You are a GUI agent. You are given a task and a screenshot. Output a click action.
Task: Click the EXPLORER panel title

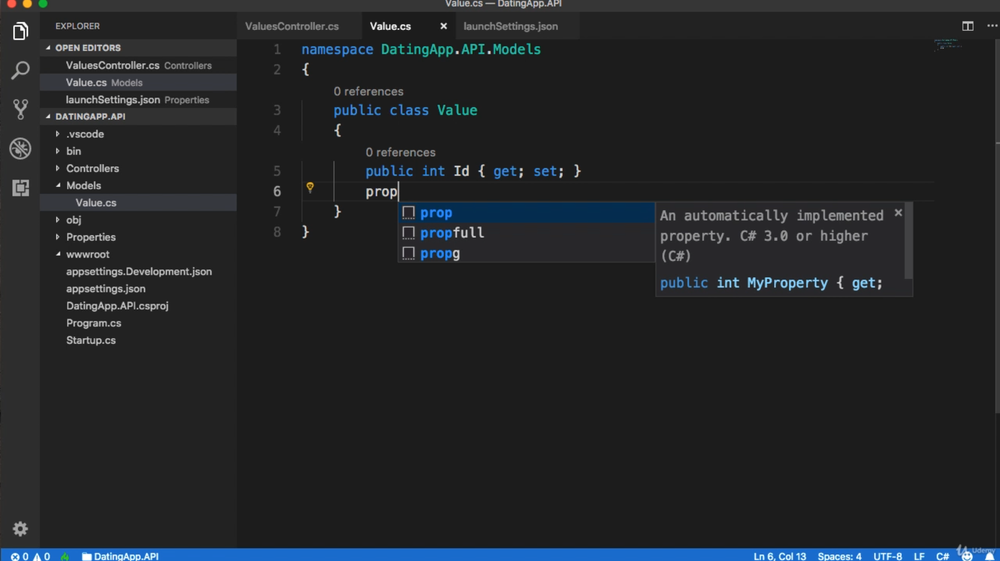77,26
